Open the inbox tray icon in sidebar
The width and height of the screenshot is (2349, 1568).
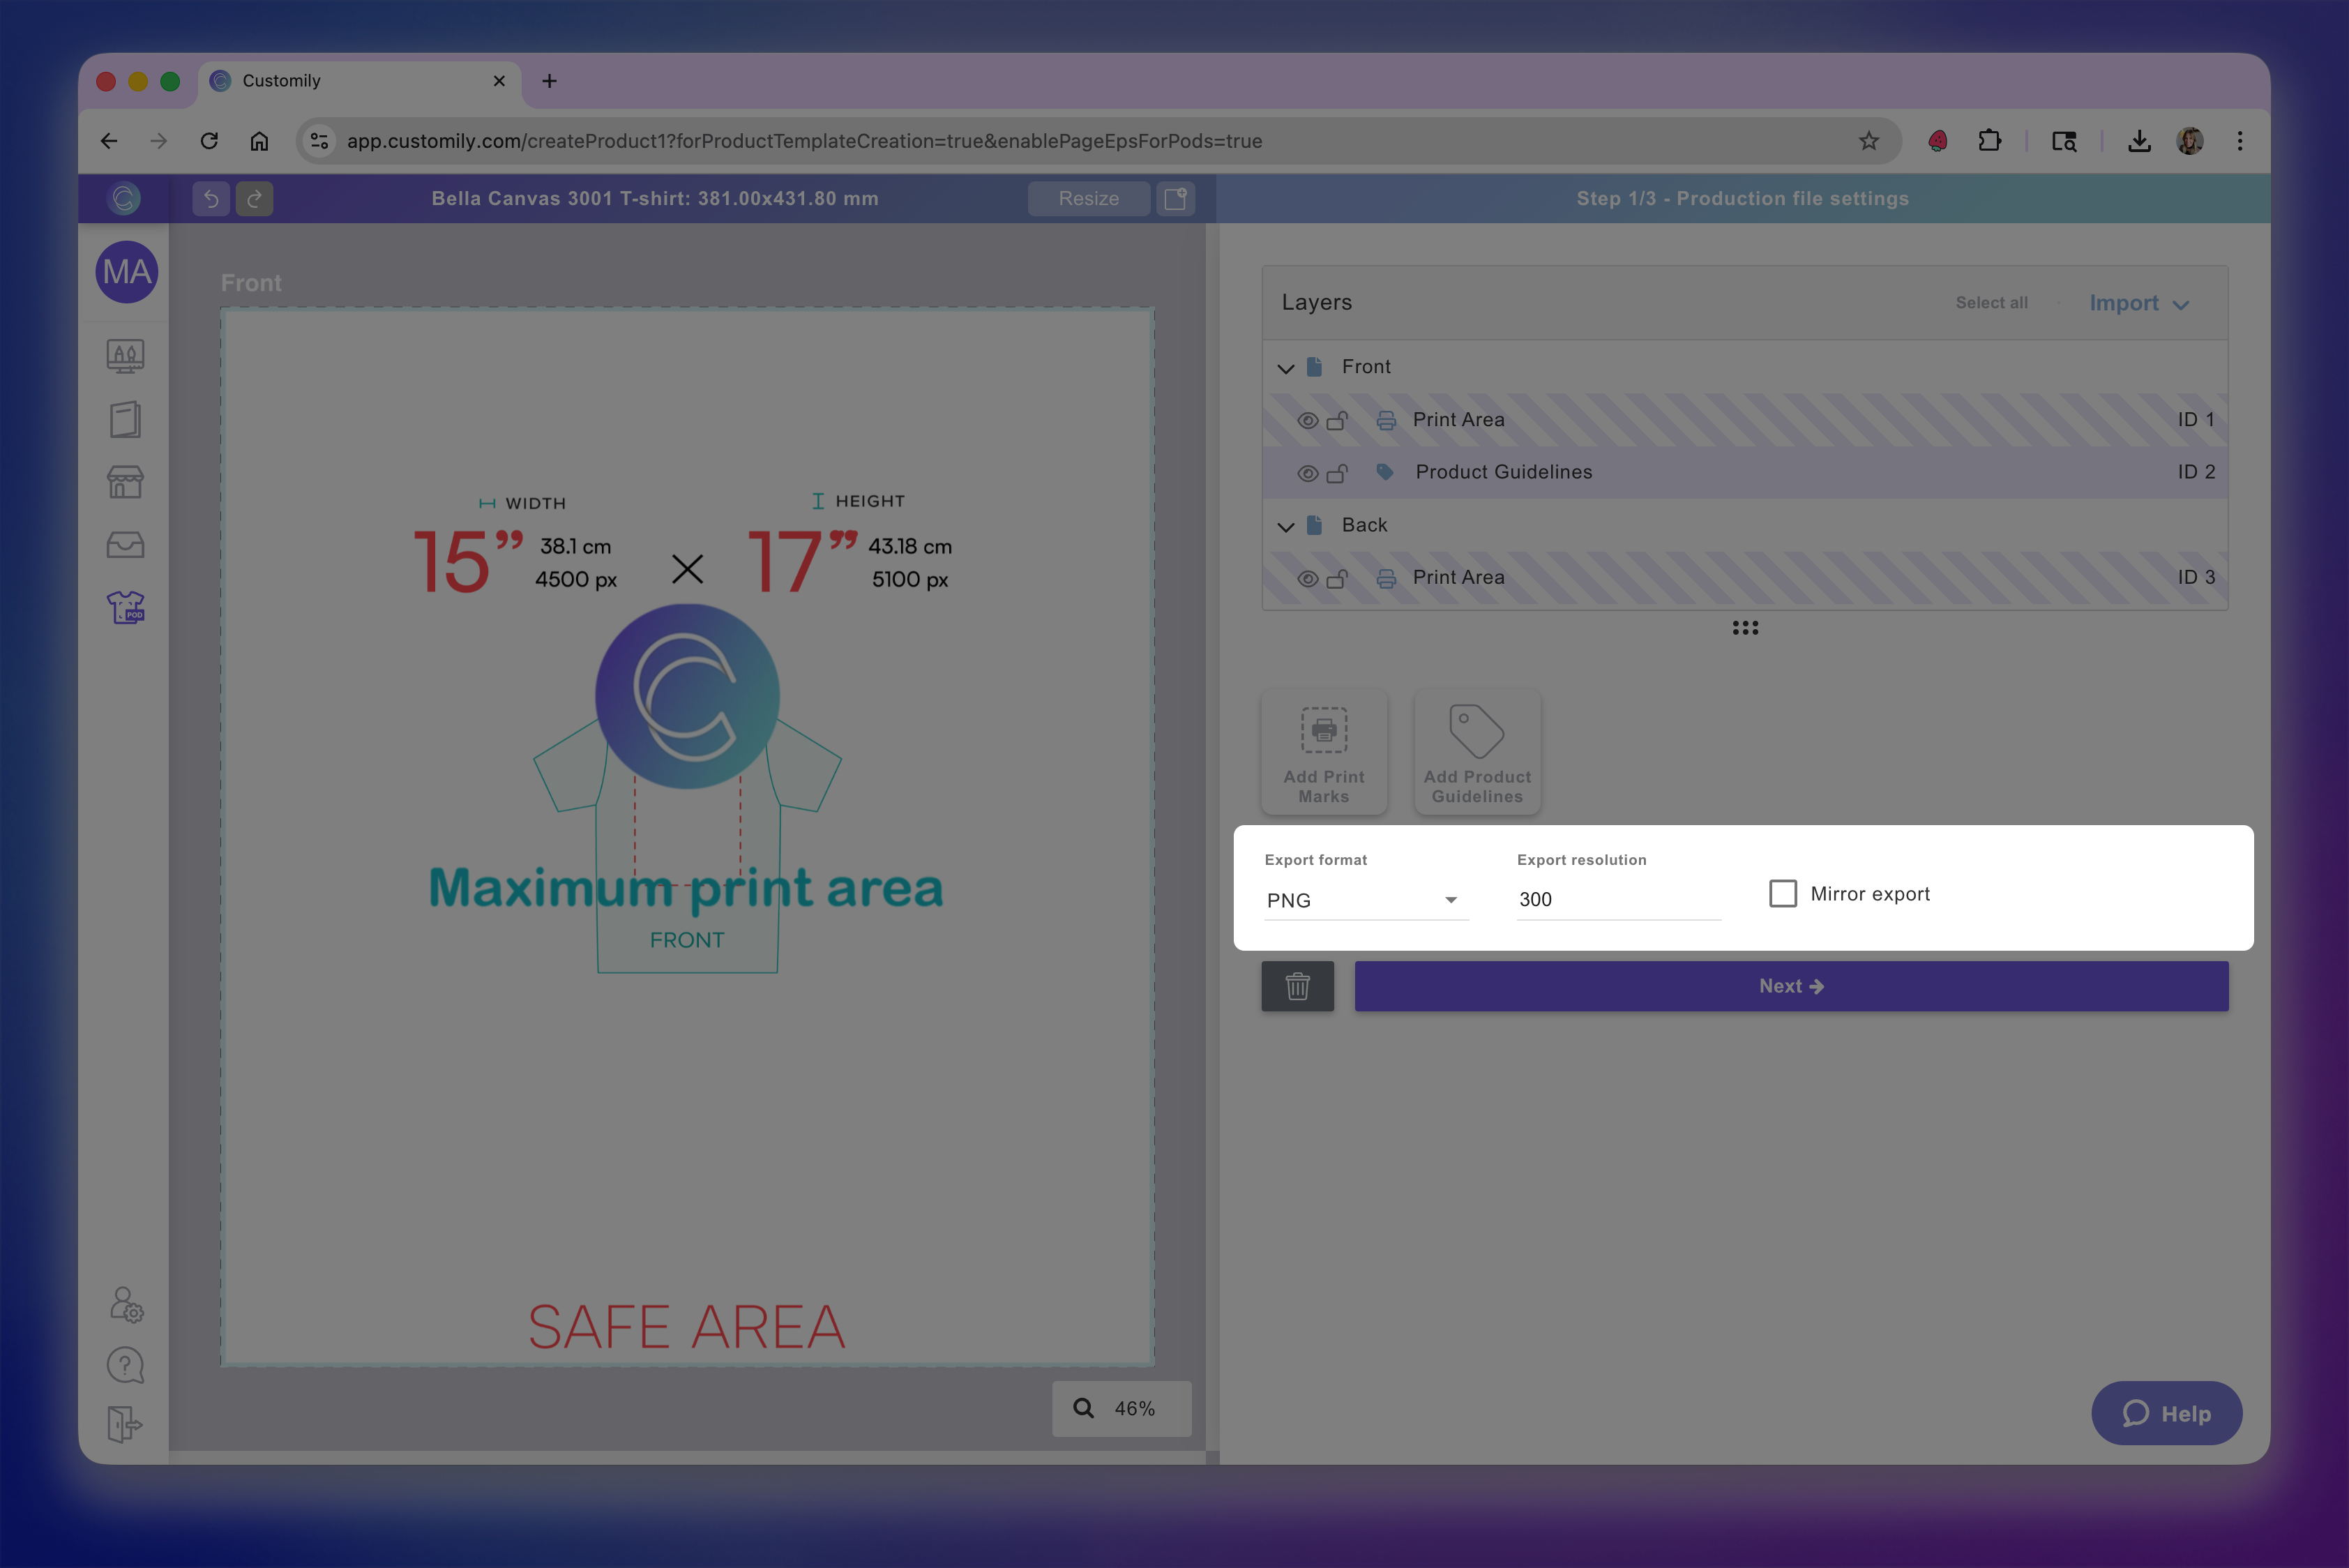coord(125,545)
